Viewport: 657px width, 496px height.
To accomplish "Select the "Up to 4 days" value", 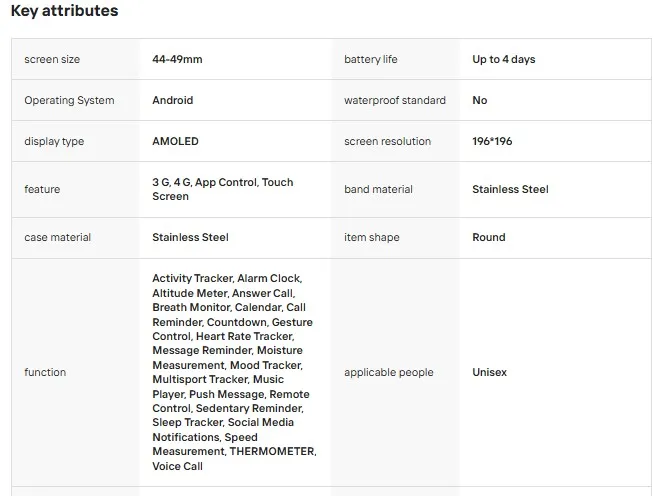I will (x=503, y=60).
